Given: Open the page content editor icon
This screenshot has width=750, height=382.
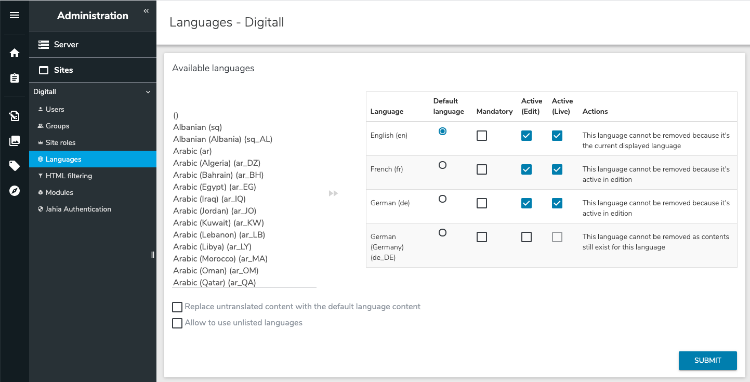Looking at the screenshot, I should coord(14,116).
